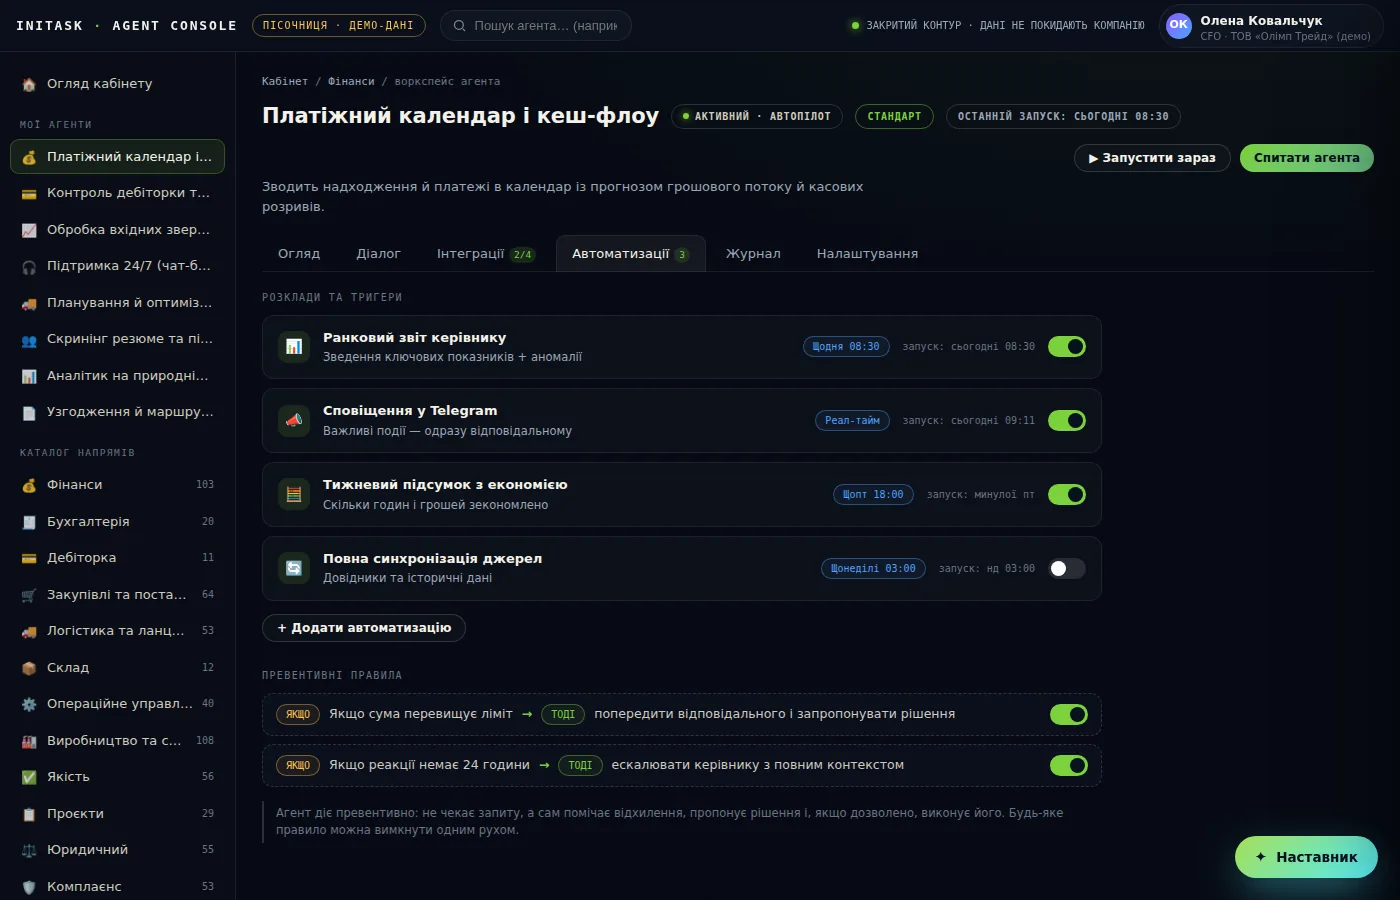Open the Щонеділі 03:00 schedule selector
The image size is (1400, 900).
(873, 568)
